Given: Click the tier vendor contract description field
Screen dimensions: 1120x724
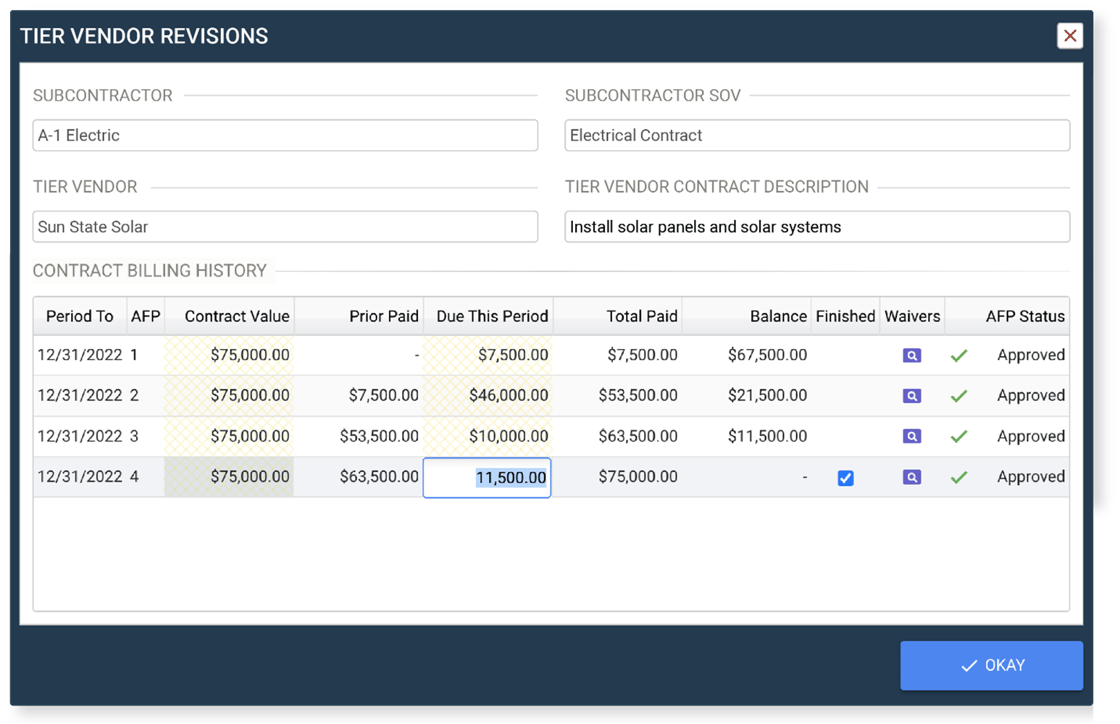Looking at the screenshot, I should pos(817,226).
